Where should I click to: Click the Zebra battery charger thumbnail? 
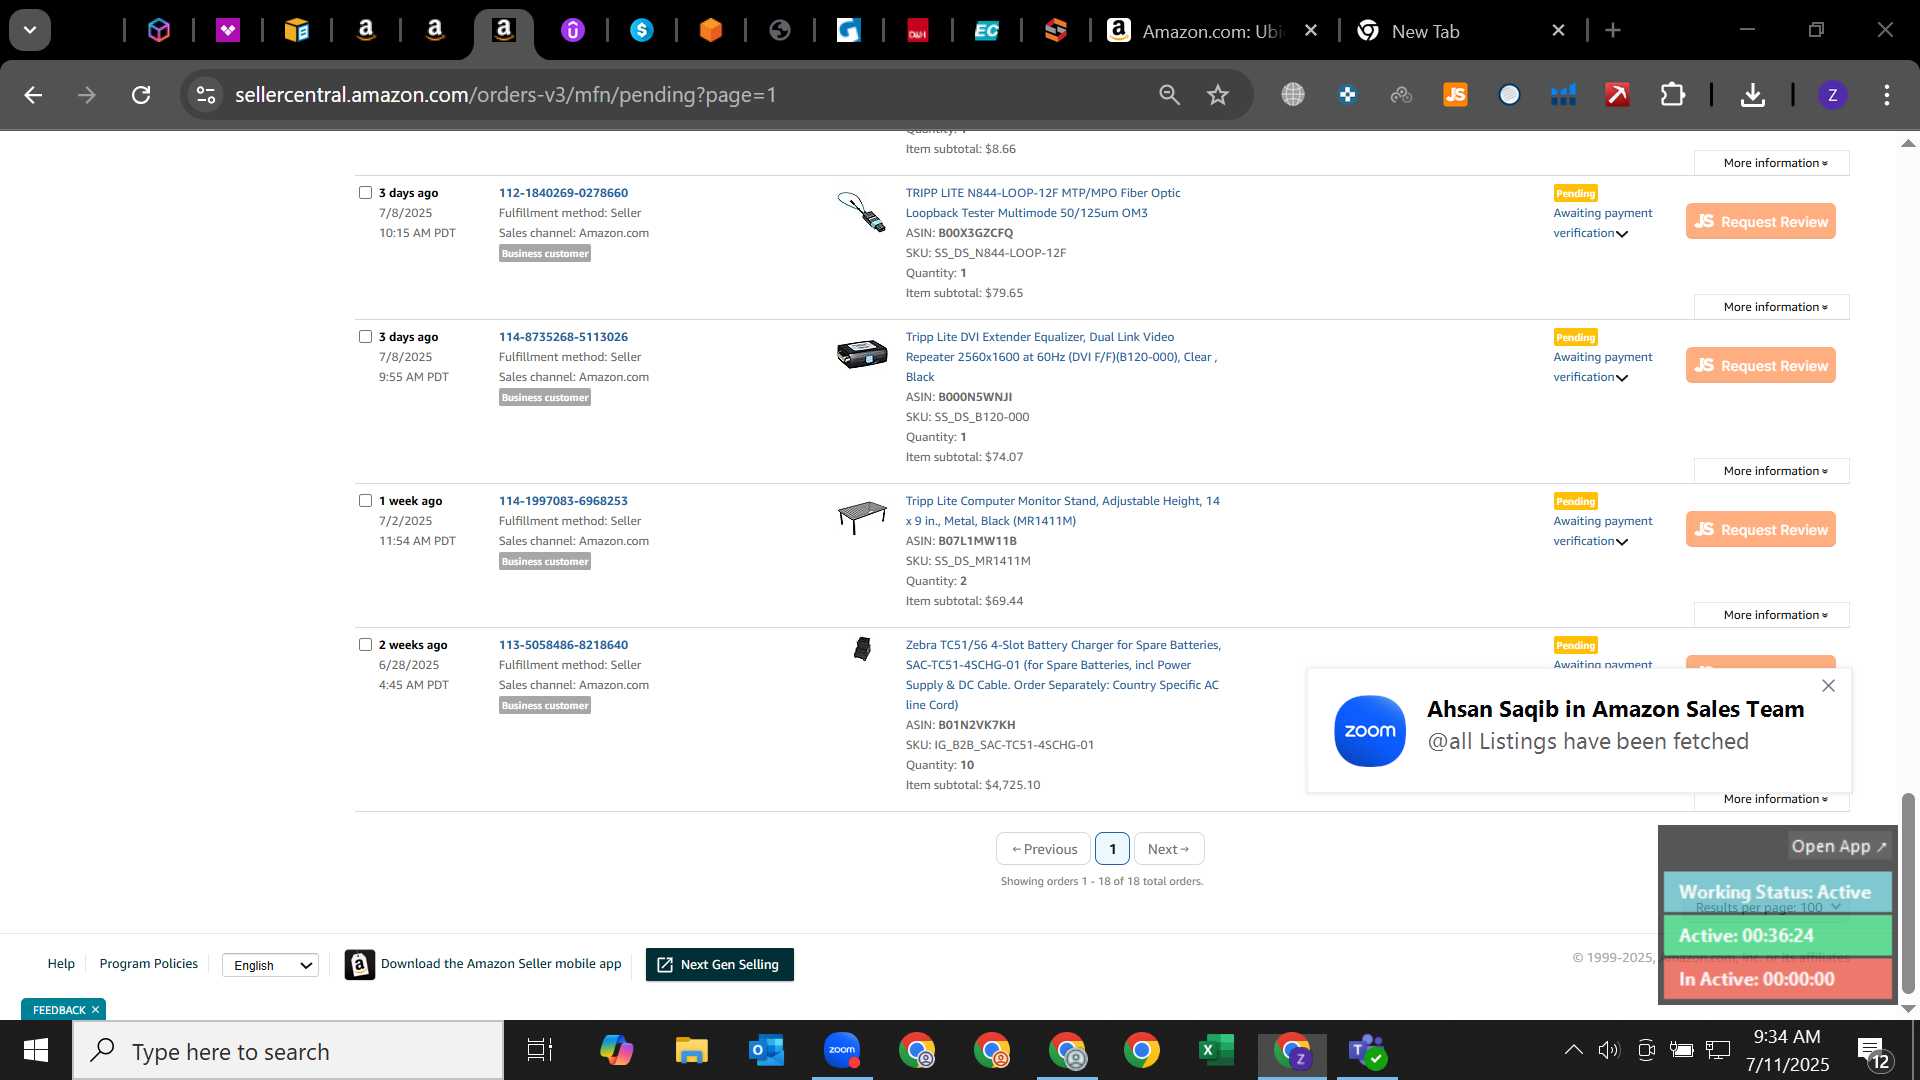862,649
